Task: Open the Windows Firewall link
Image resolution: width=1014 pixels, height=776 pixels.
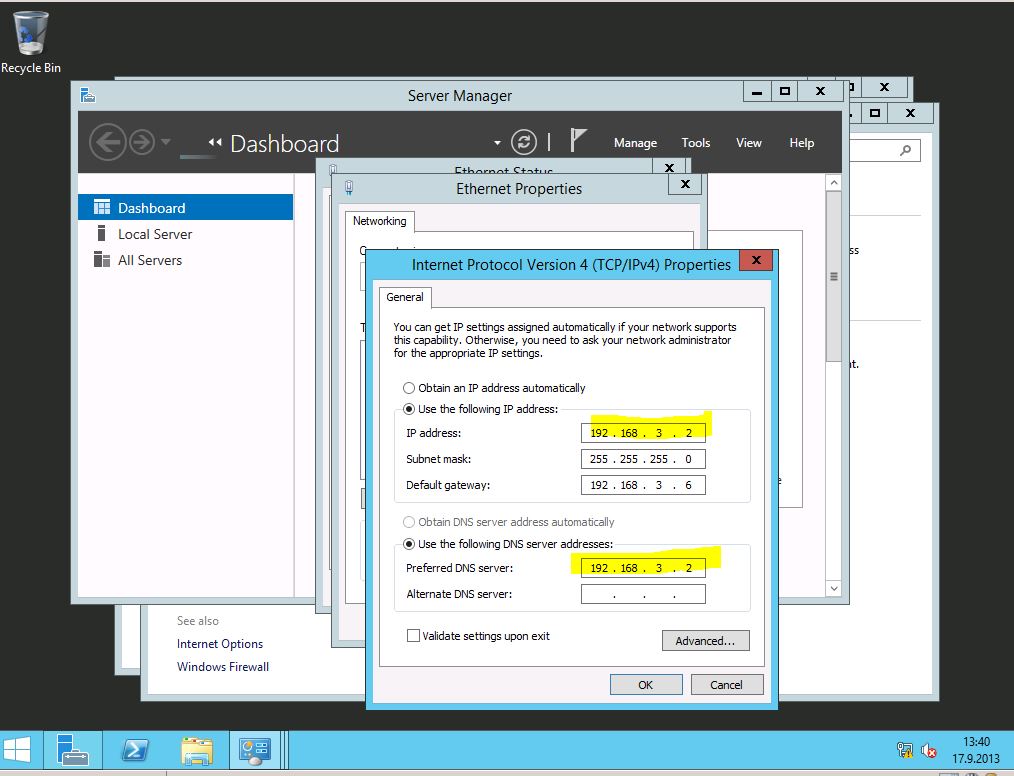Action: point(223,667)
